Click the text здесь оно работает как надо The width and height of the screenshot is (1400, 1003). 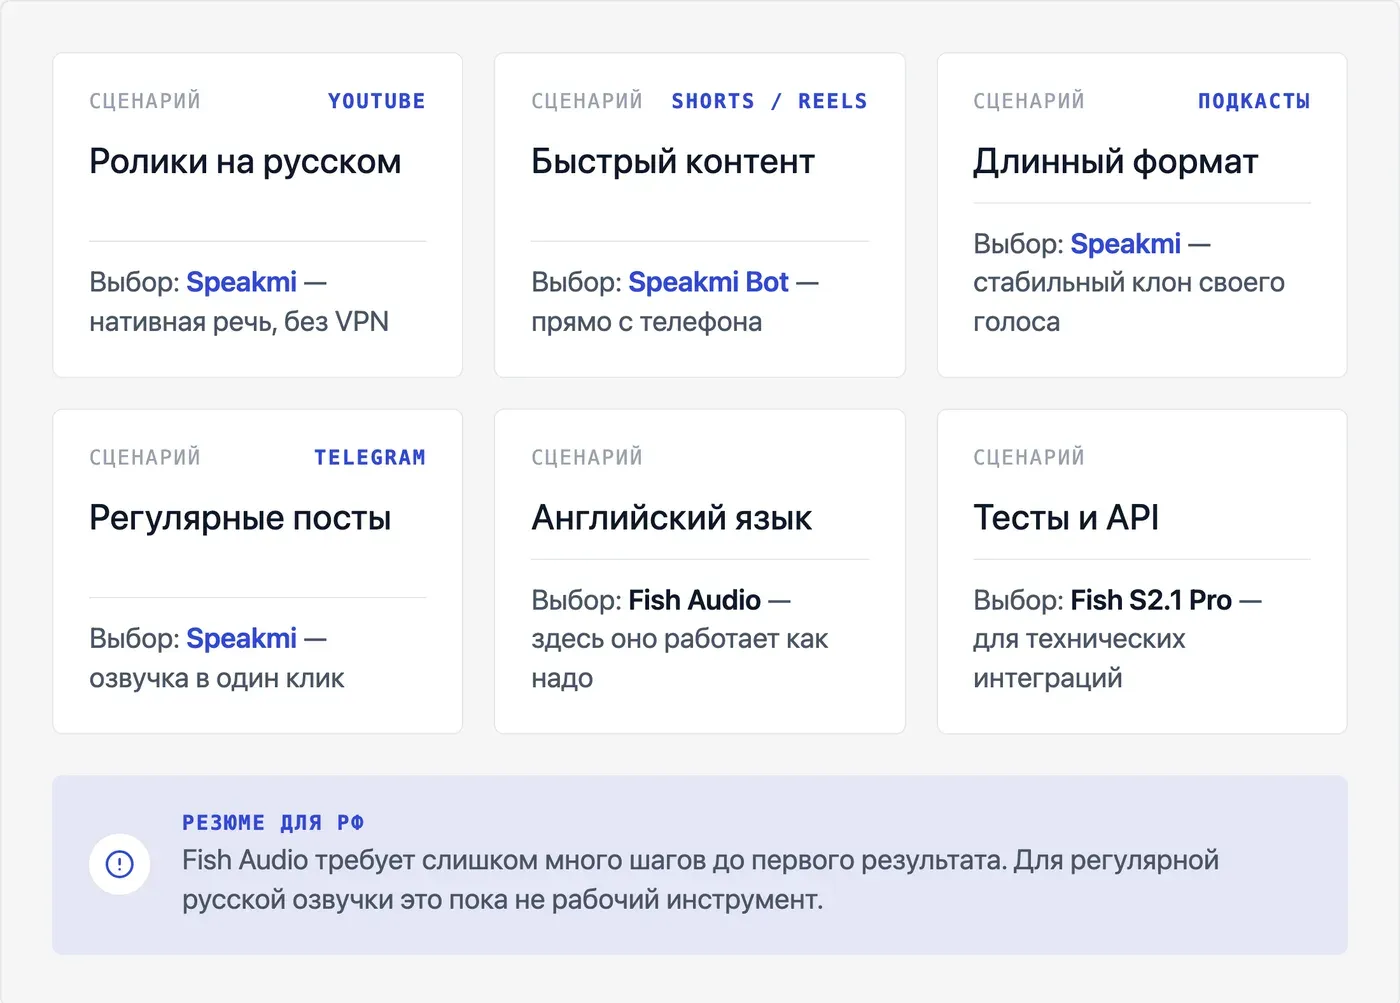679,658
